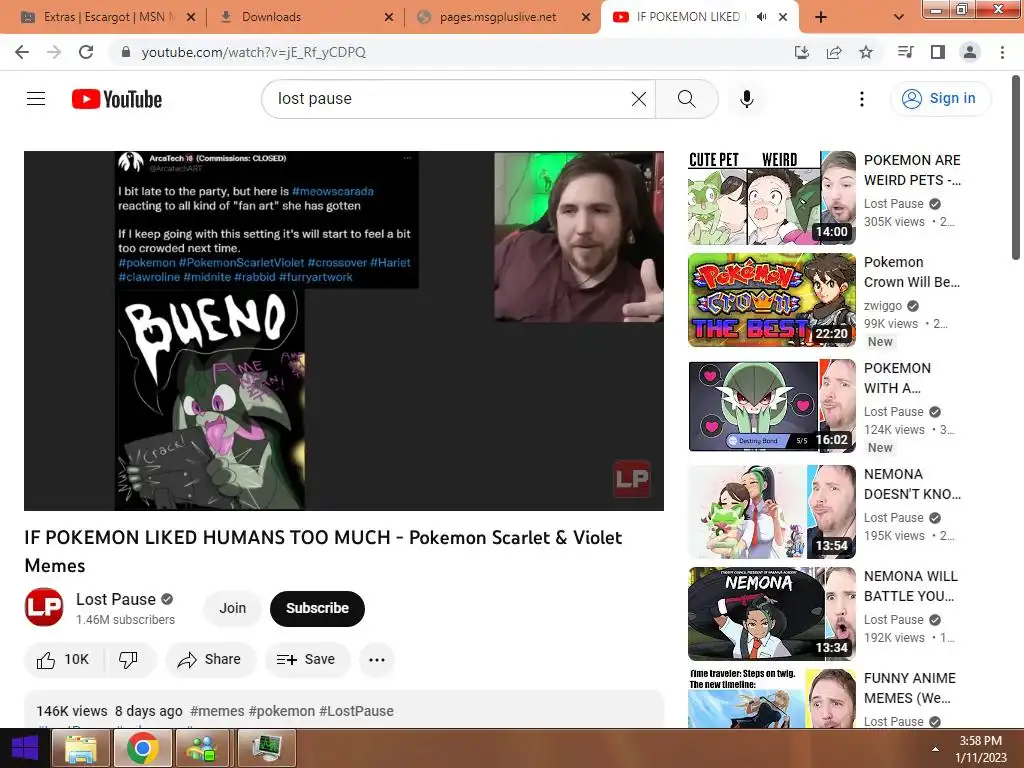This screenshot has height=768, width=1024.
Task: Like the video with thumbs up
Action: click(63, 660)
